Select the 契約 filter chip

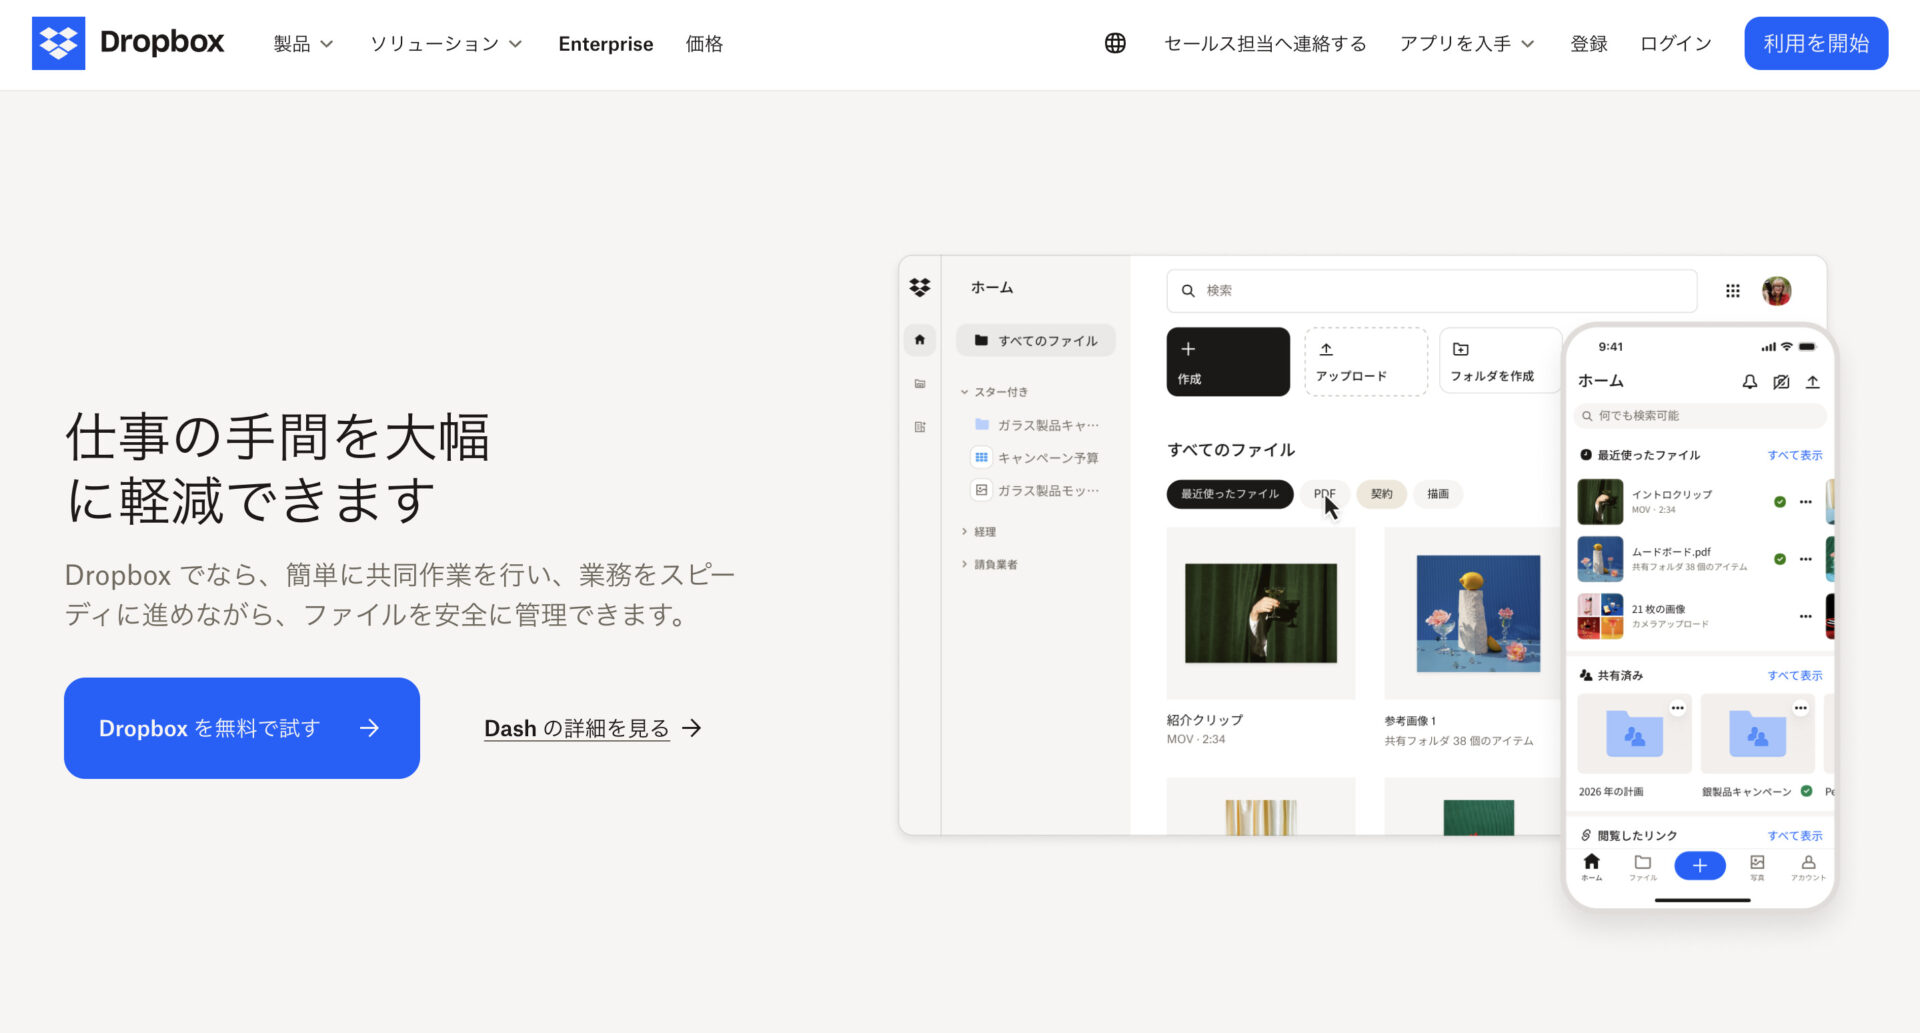[x=1382, y=494]
